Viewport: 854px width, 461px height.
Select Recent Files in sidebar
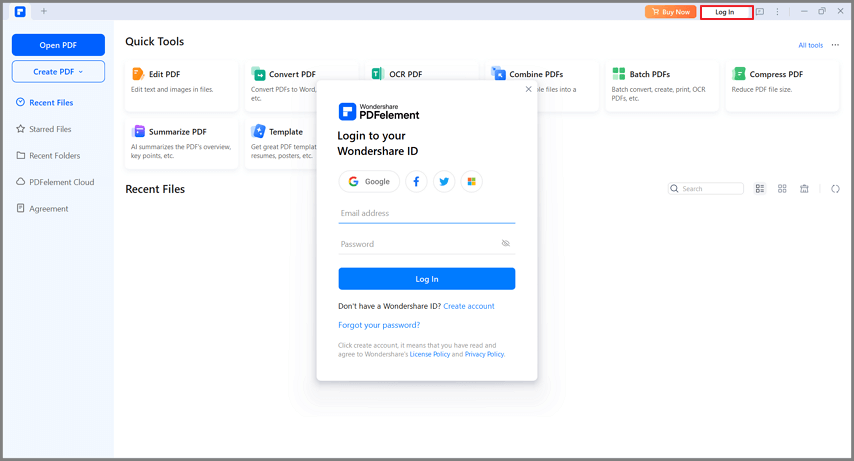(x=51, y=102)
